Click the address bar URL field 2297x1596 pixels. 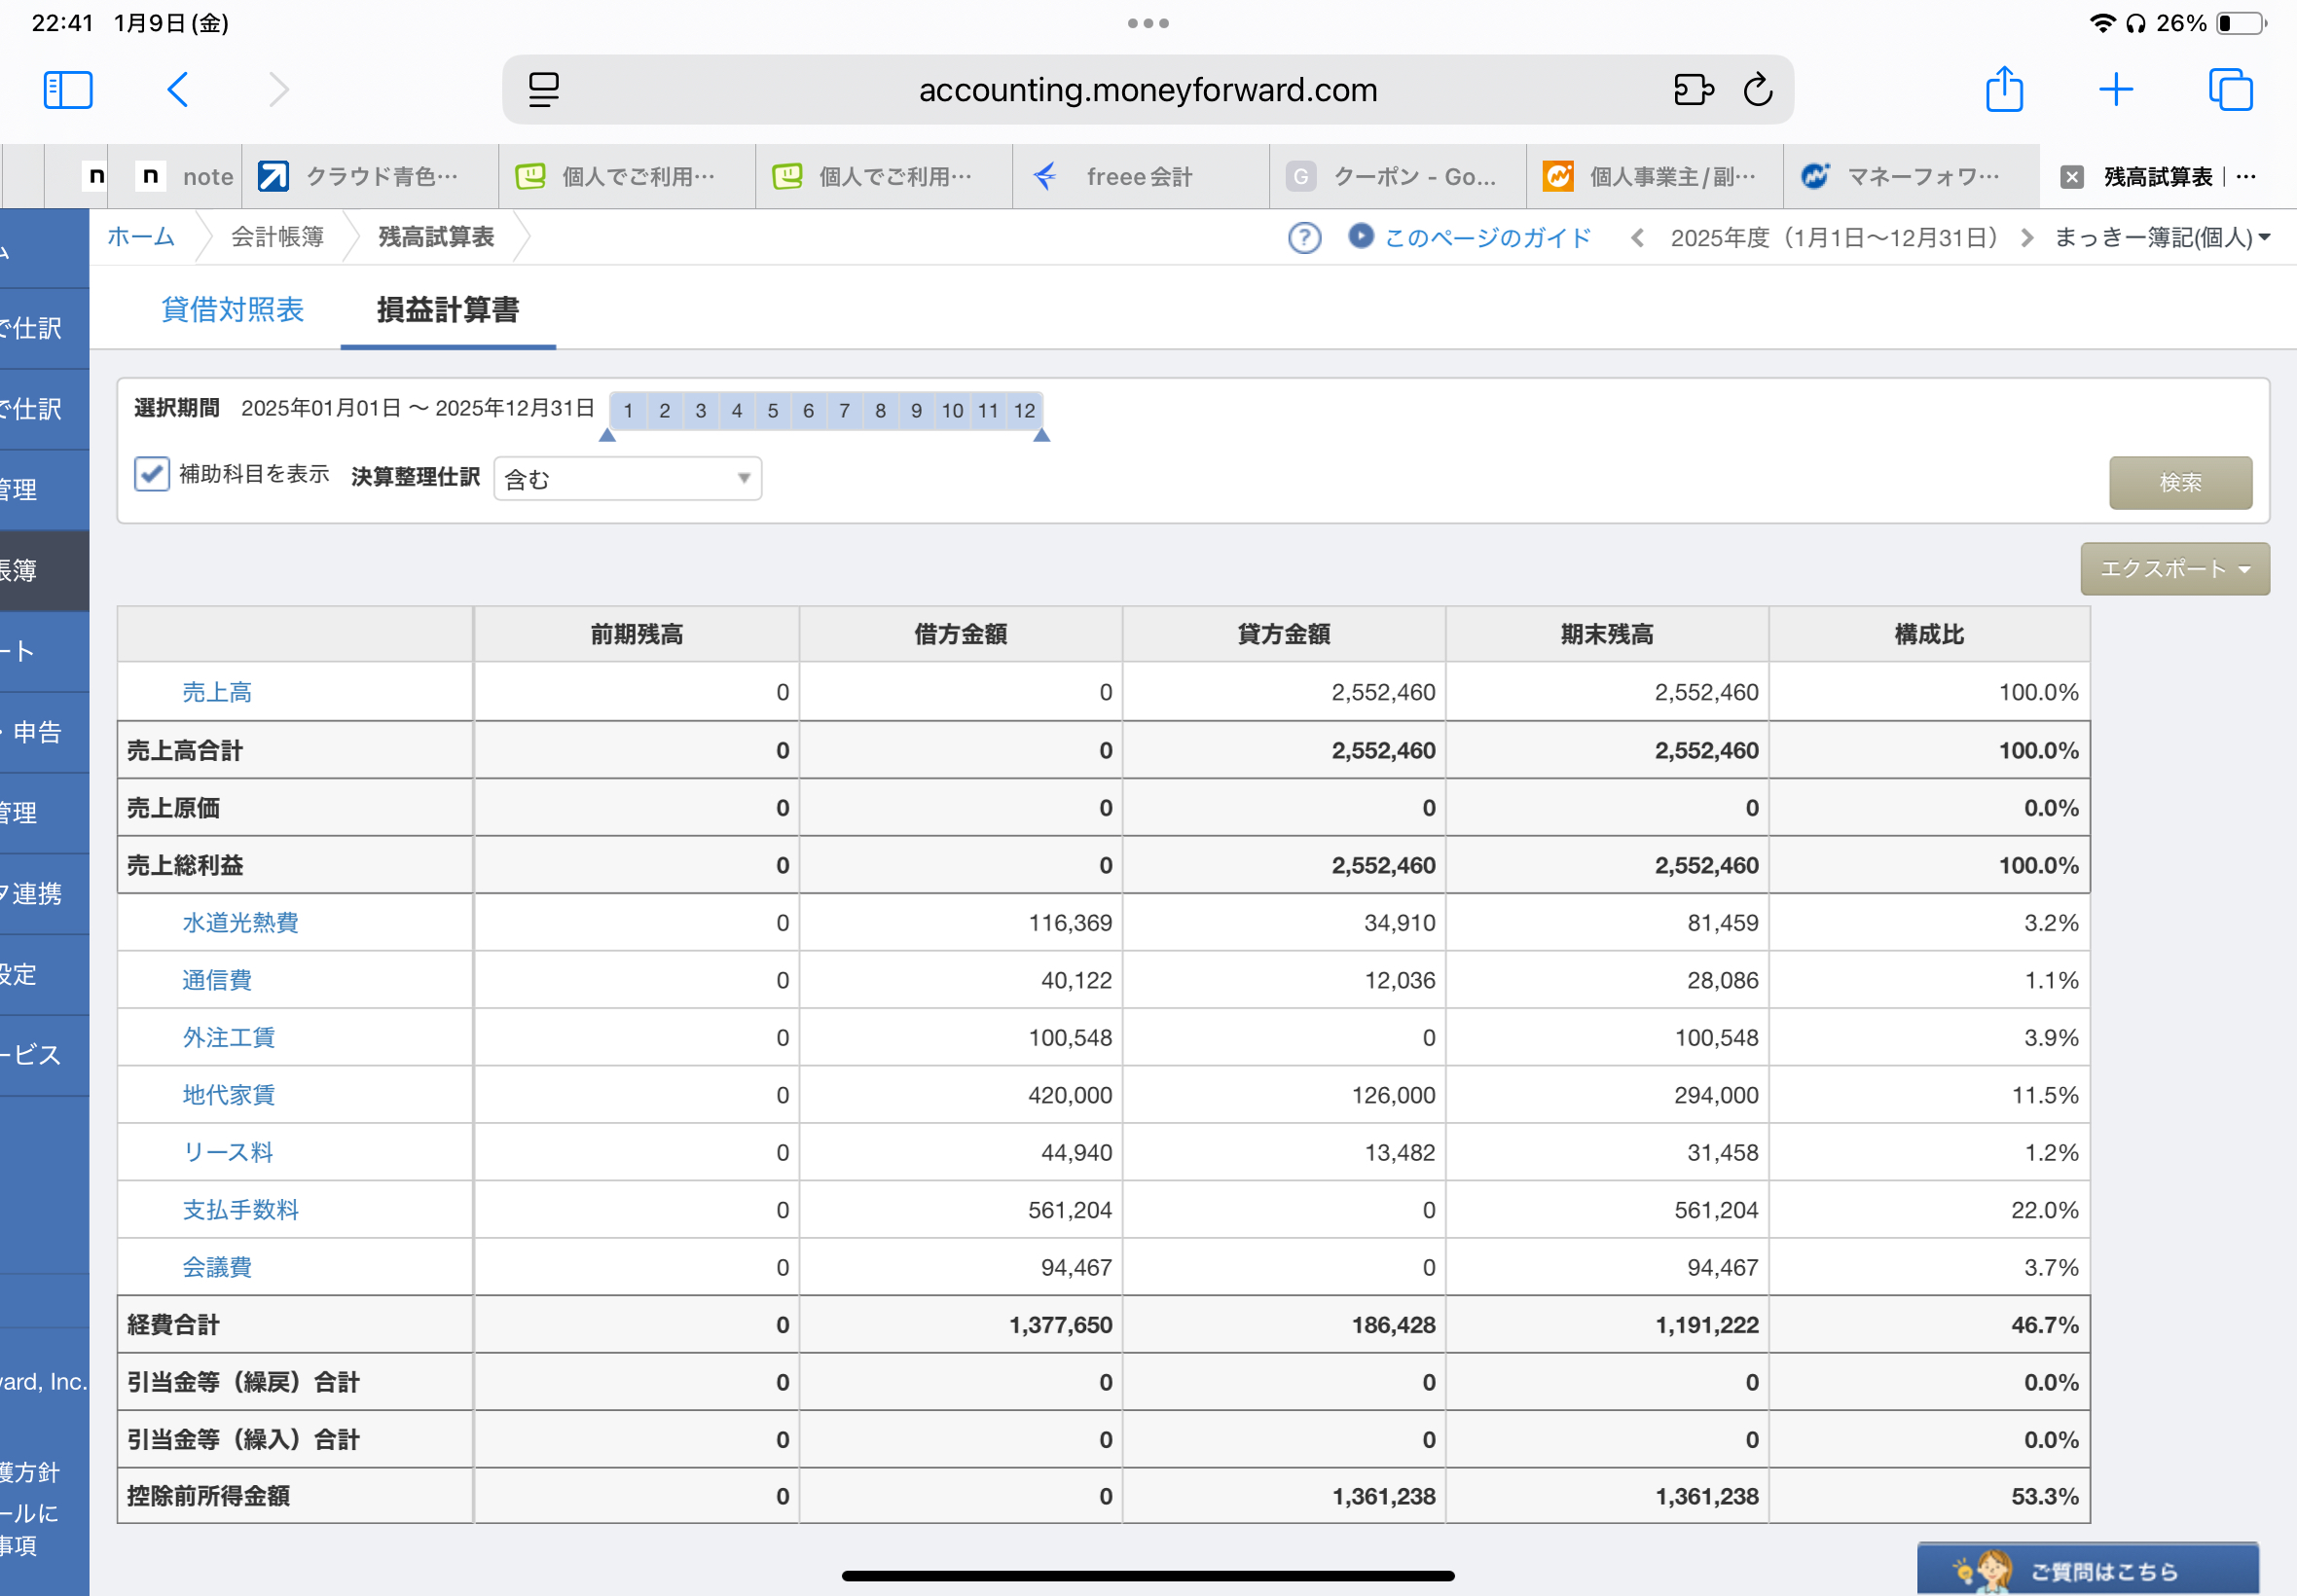[x=1147, y=90]
